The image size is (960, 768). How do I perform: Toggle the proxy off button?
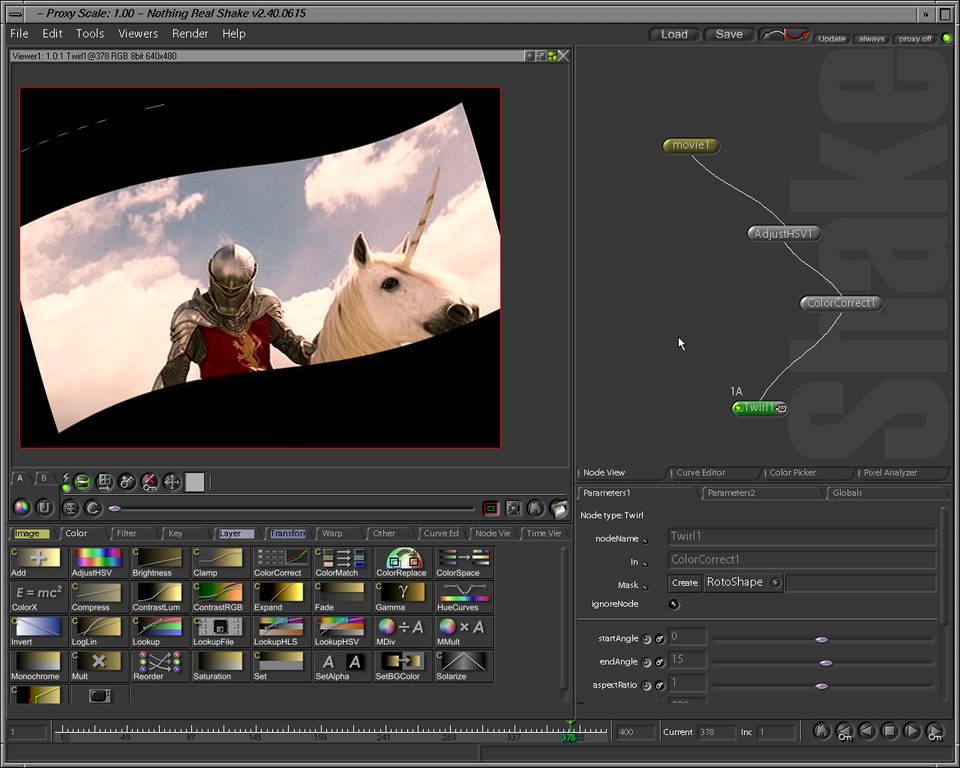(x=914, y=38)
